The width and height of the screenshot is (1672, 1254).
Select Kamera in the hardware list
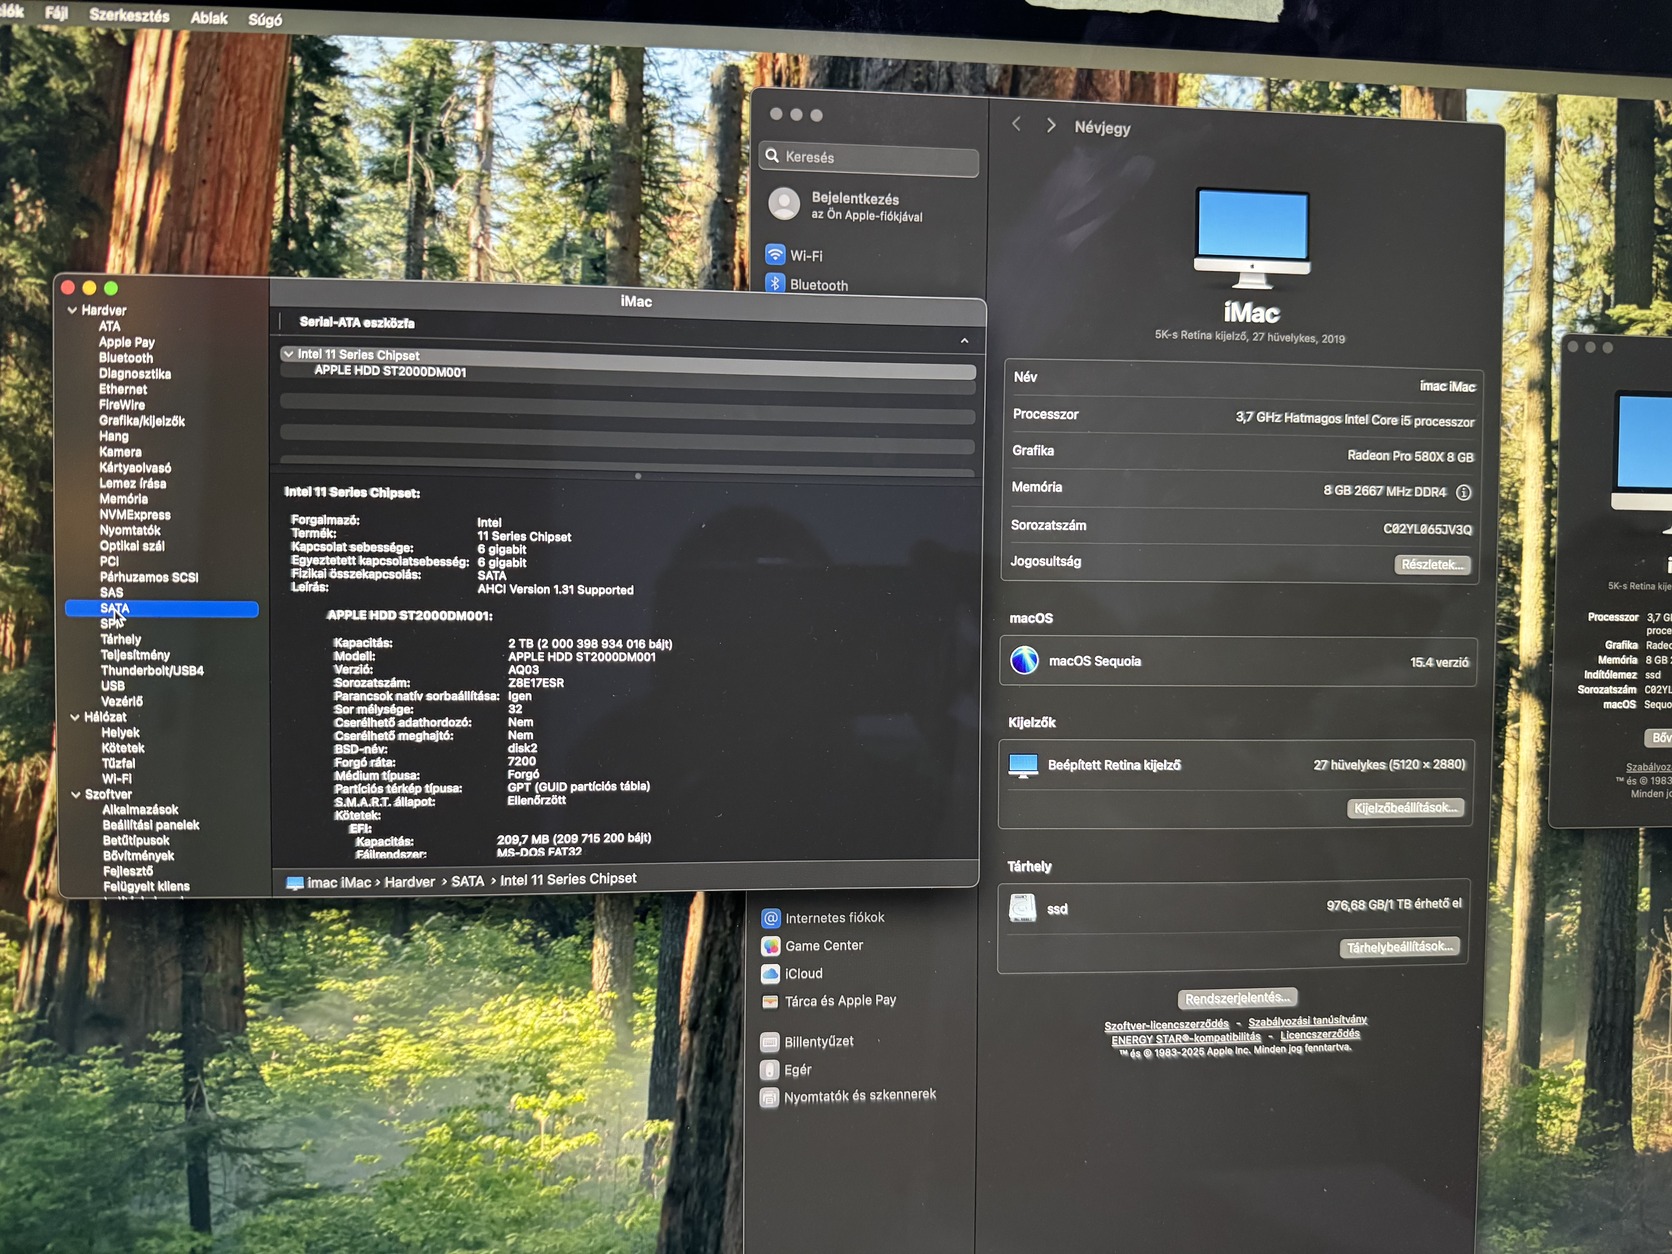(x=120, y=452)
